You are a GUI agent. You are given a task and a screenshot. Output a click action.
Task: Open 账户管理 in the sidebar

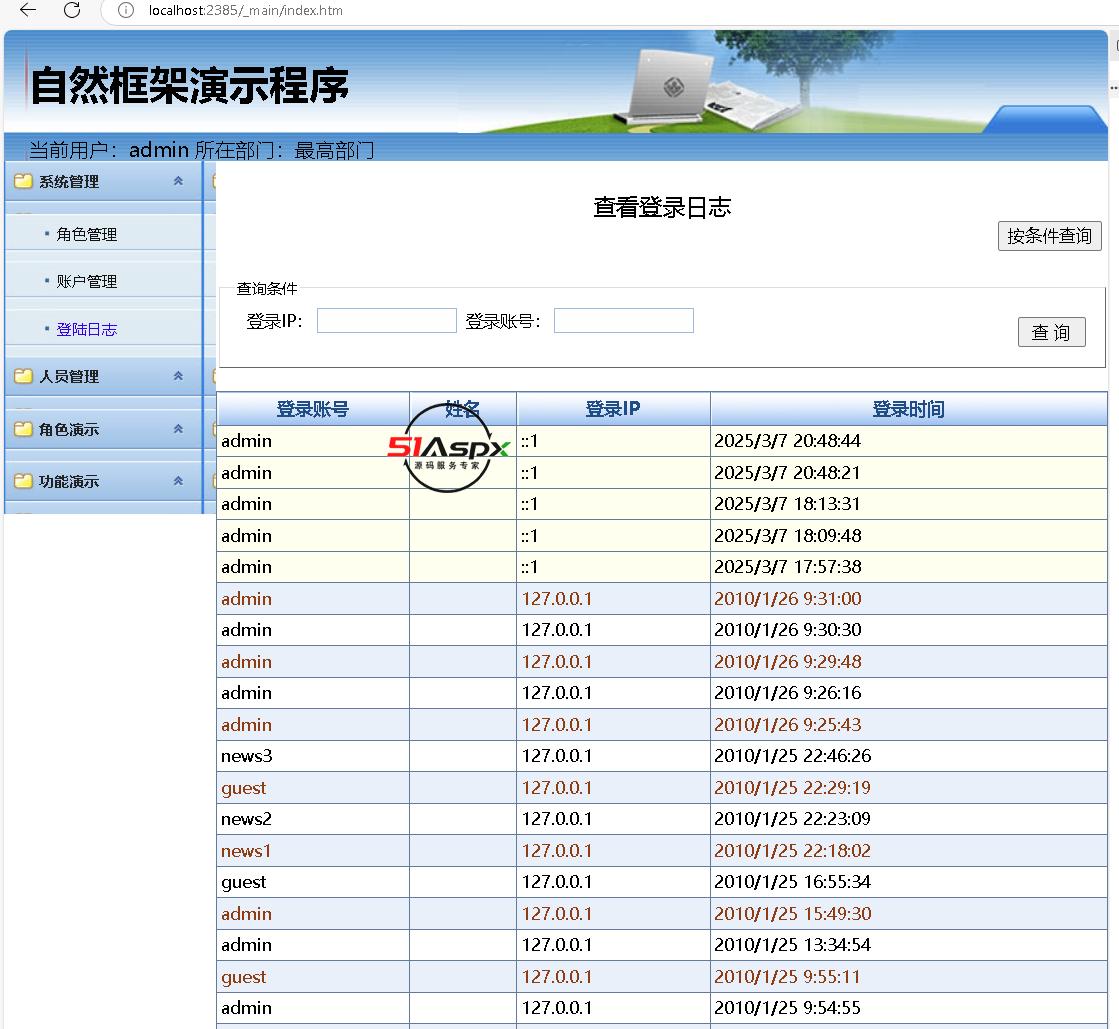pos(87,282)
